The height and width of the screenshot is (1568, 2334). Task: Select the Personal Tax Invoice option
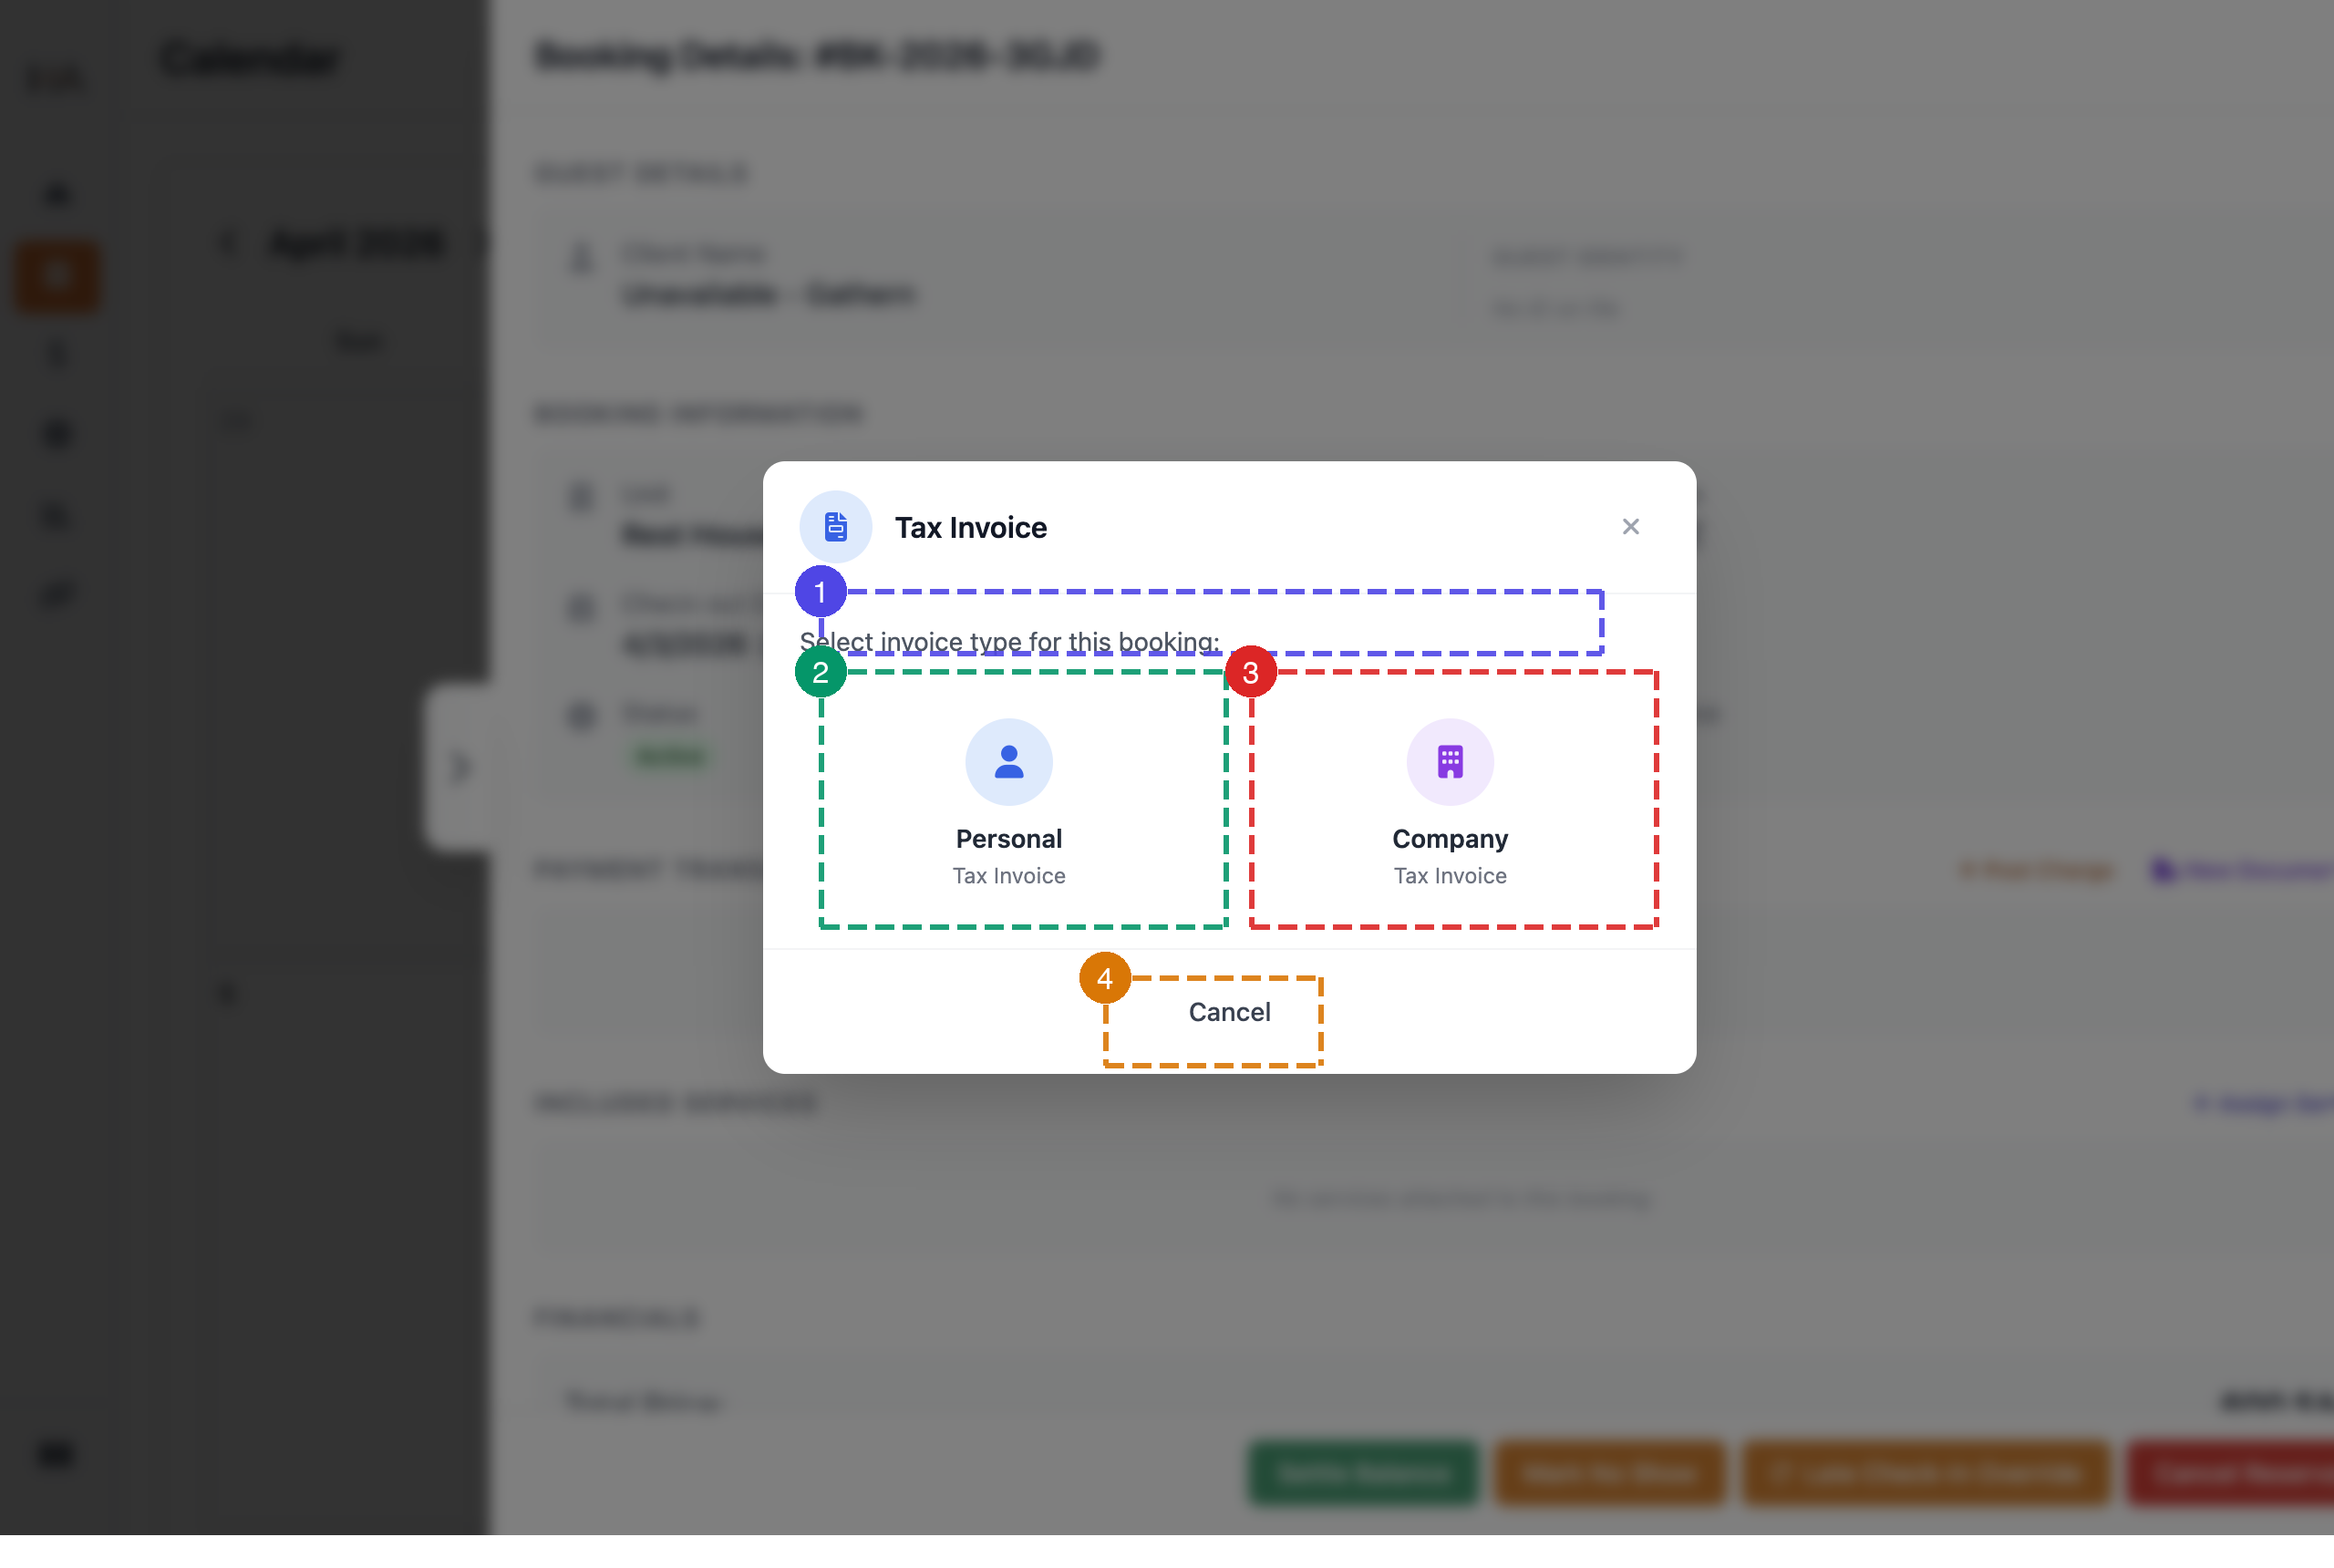tap(1008, 799)
